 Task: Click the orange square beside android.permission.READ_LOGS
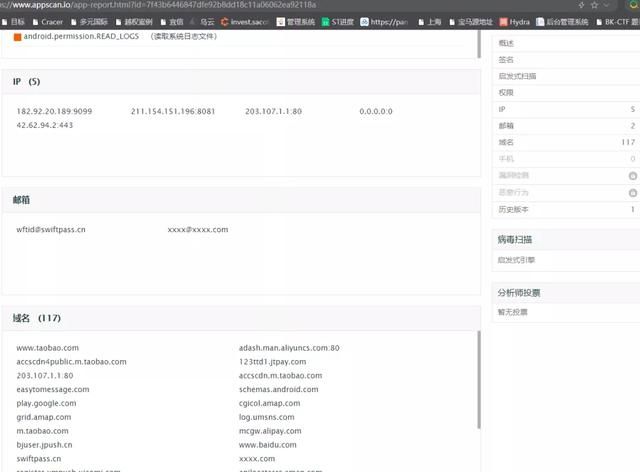(x=17, y=37)
